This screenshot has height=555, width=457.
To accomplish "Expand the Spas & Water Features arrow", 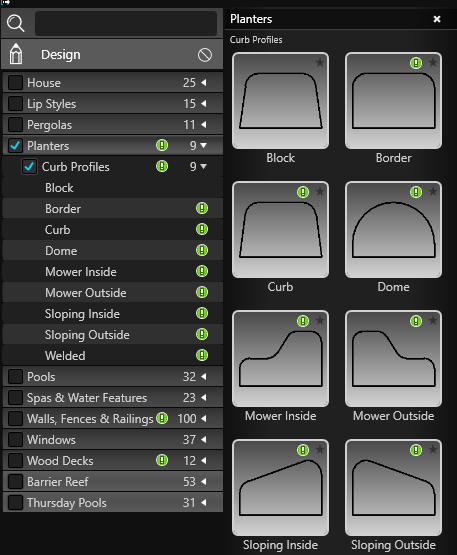I will pyautogui.click(x=204, y=397).
